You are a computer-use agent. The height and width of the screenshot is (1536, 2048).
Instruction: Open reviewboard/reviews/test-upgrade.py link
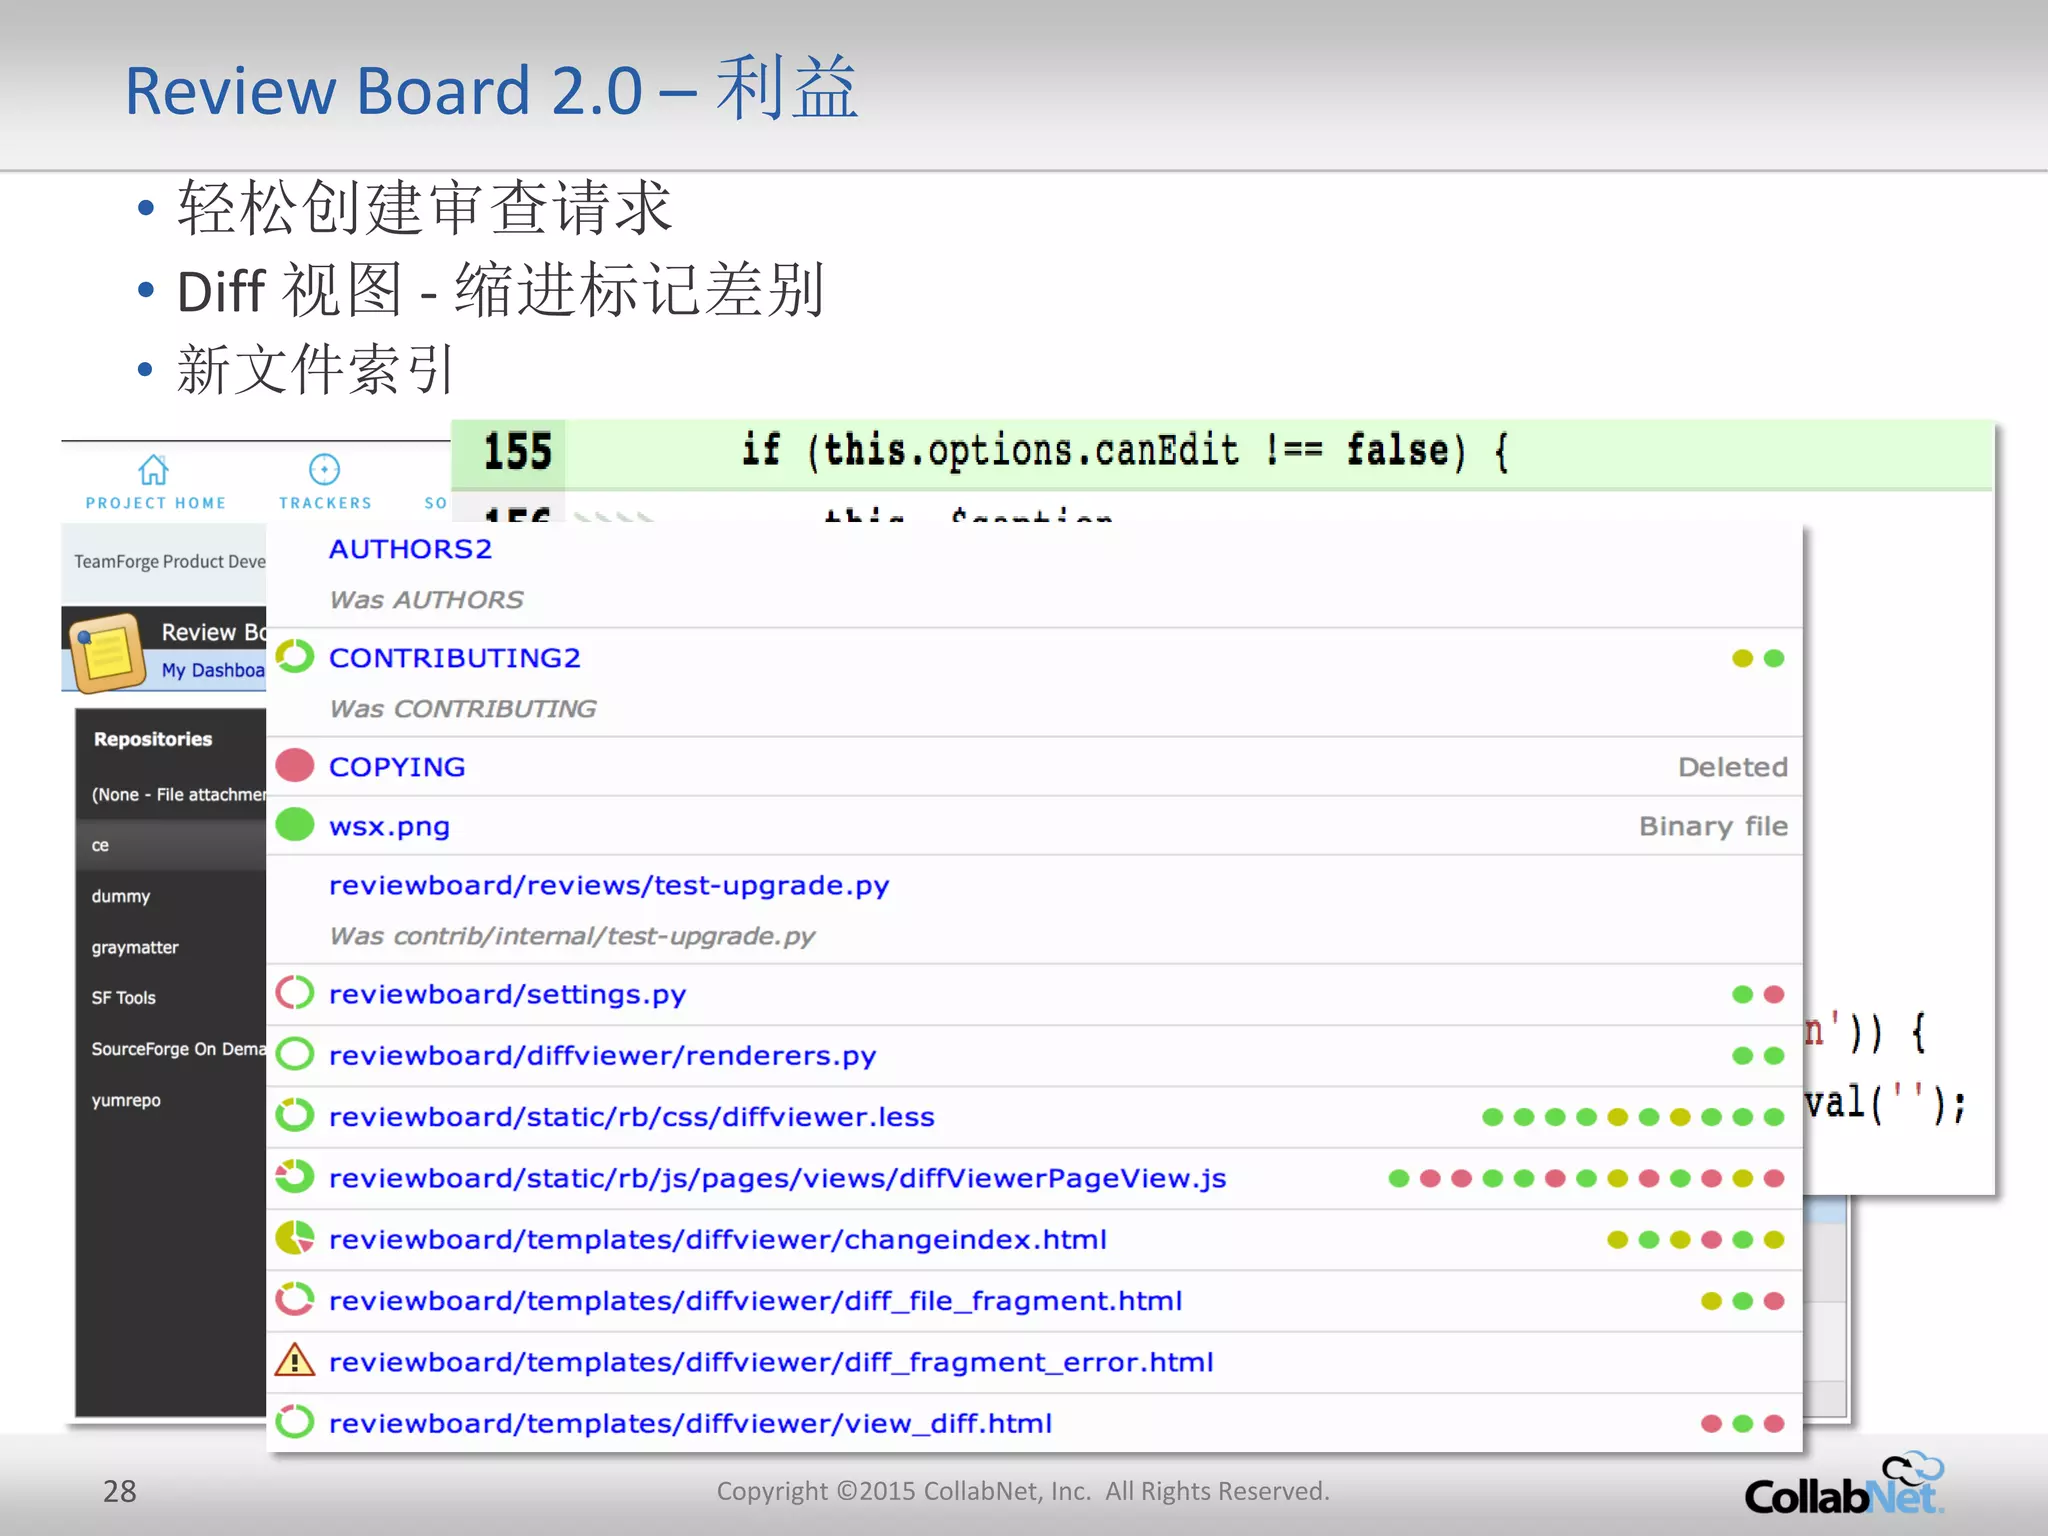coord(609,886)
